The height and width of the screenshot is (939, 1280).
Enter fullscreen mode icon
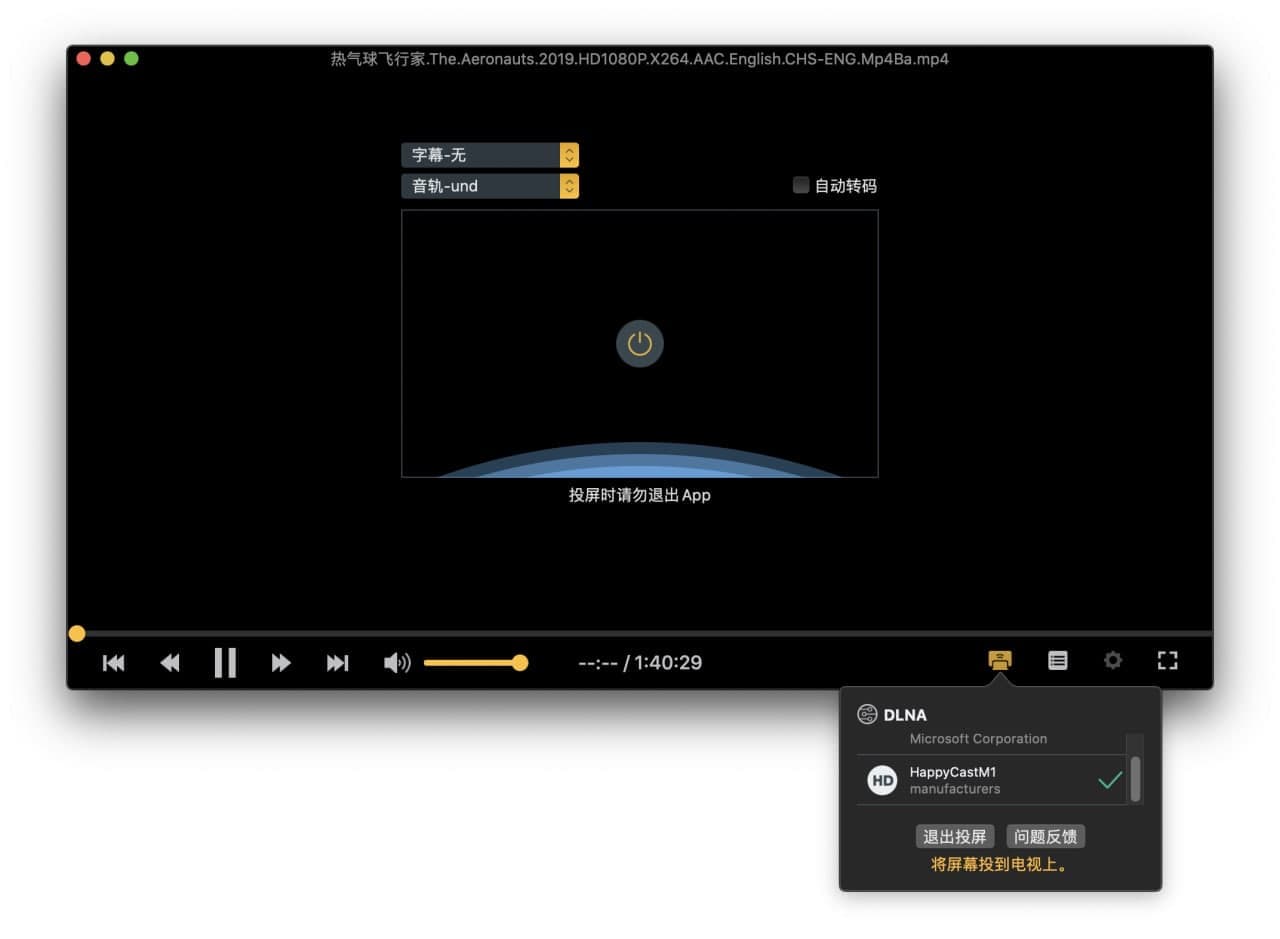pyautogui.click(x=1167, y=660)
